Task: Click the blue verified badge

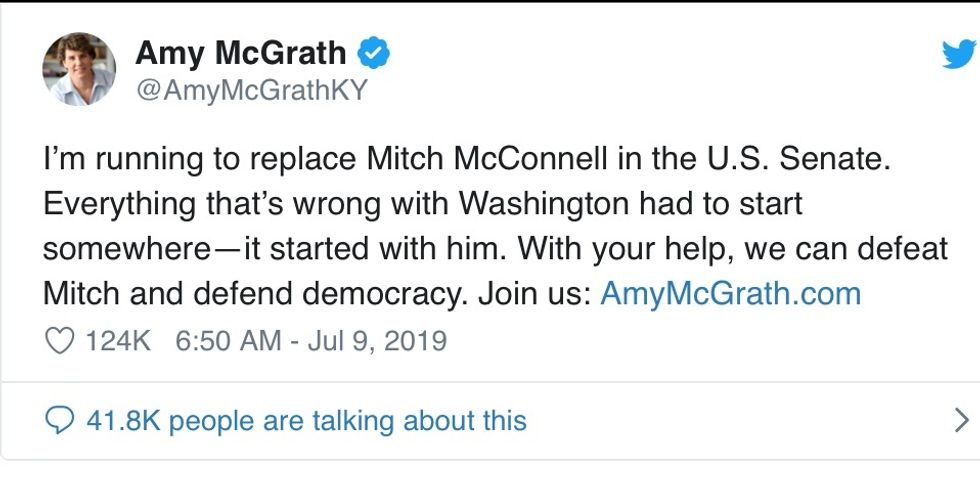Action: tap(374, 53)
